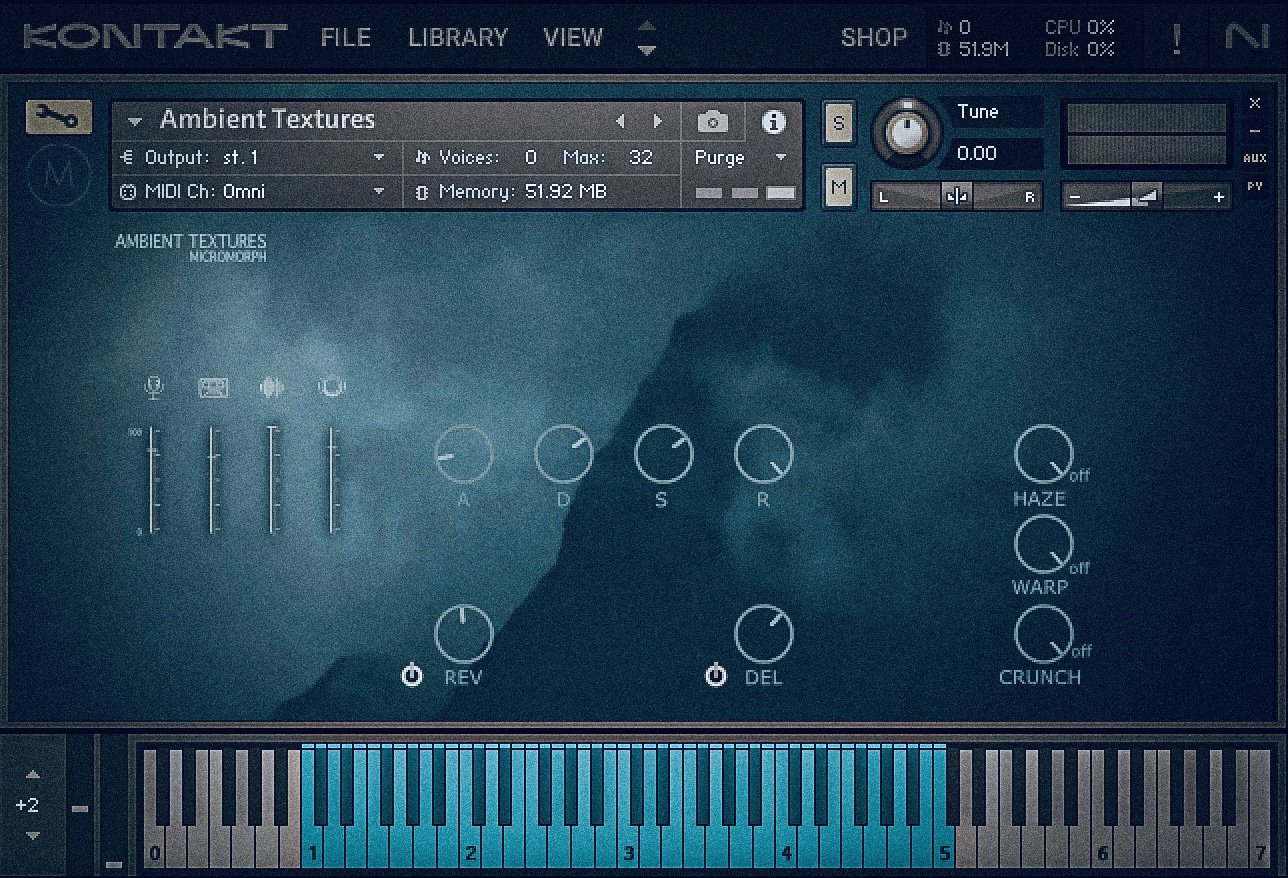Click the waveform layer icon
1288x878 pixels.
[271, 387]
